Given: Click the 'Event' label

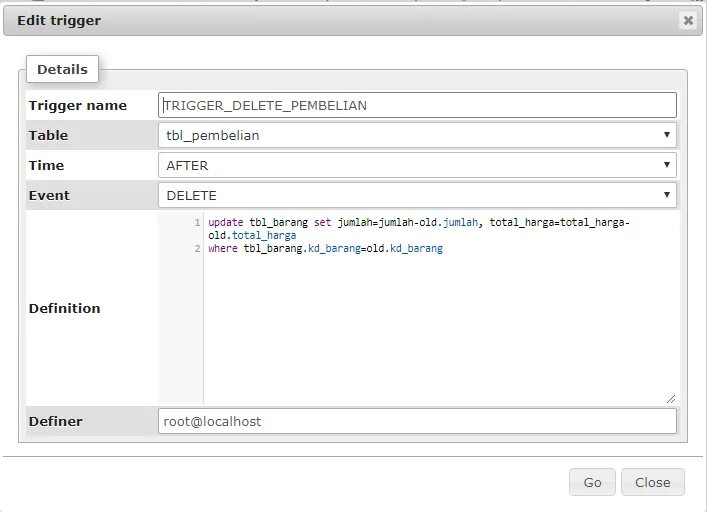Looking at the screenshot, I should coord(49,196).
